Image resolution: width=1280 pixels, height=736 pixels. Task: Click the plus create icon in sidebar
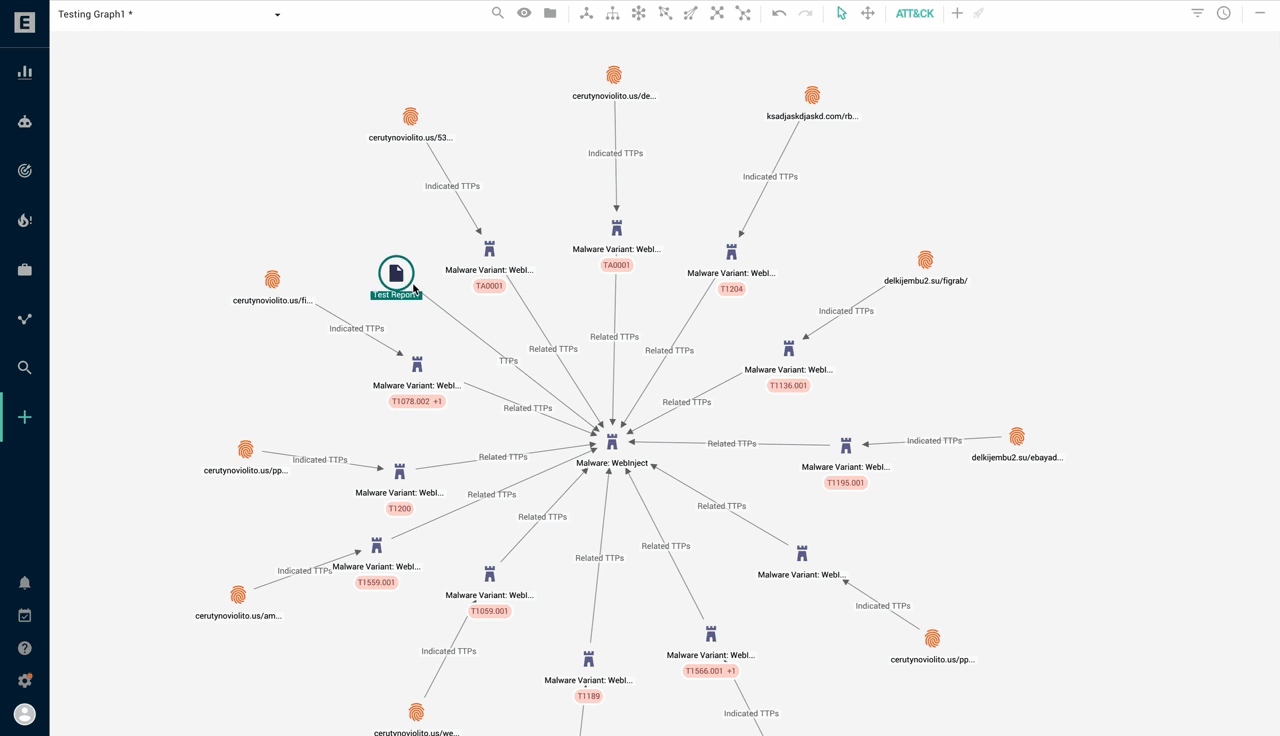coord(25,417)
